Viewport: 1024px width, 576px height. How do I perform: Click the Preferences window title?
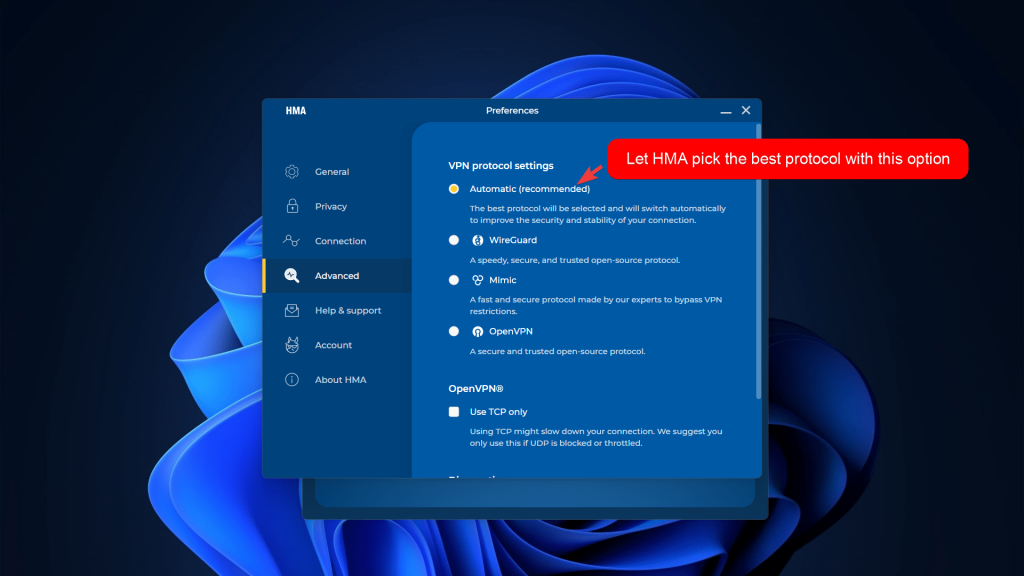(x=512, y=110)
